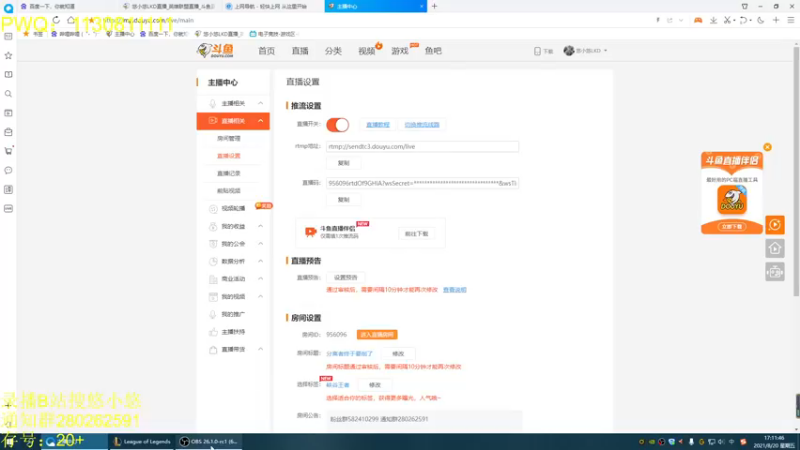Open 主播扶持 in the sidebar
Image resolution: width=800 pixels, height=450 pixels.
233,332
